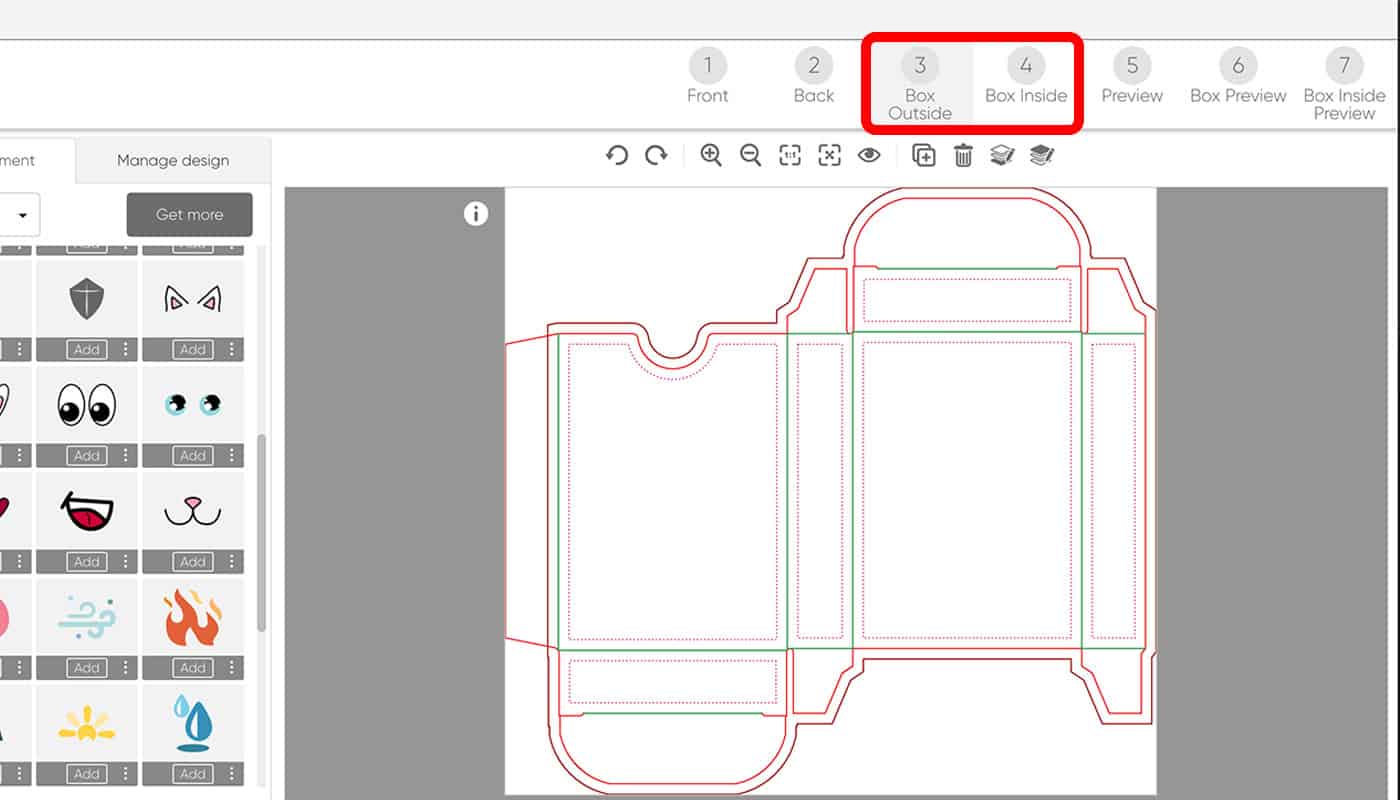The width and height of the screenshot is (1400, 800).
Task: Delete selection with the trash icon
Action: (x=963, y=155)
